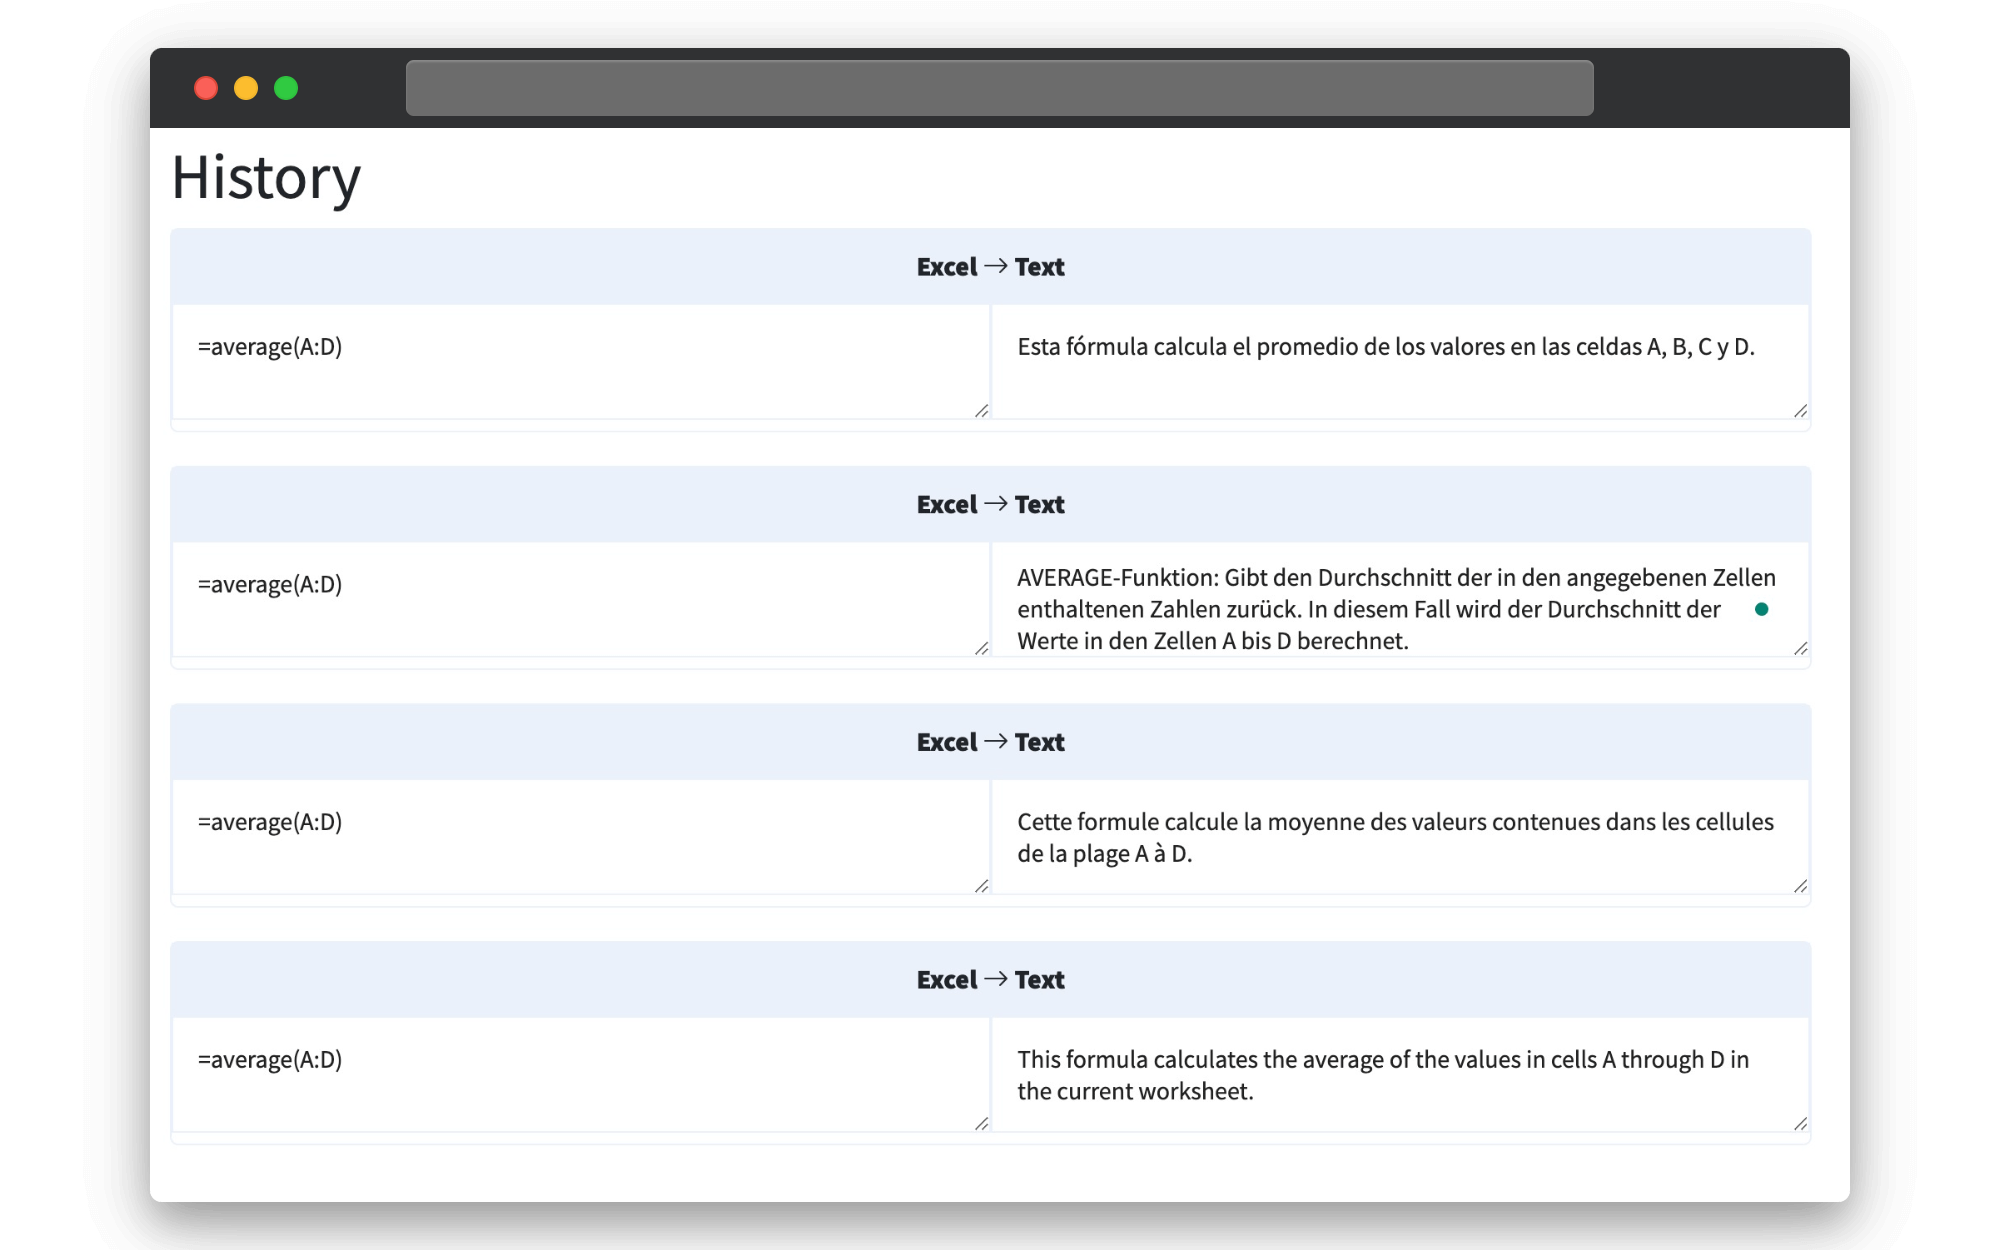The height and width of the screenshot is (1250, 2000).
Task: Click the fourth =average(A:D) formula field
Action: (580, 1074)
